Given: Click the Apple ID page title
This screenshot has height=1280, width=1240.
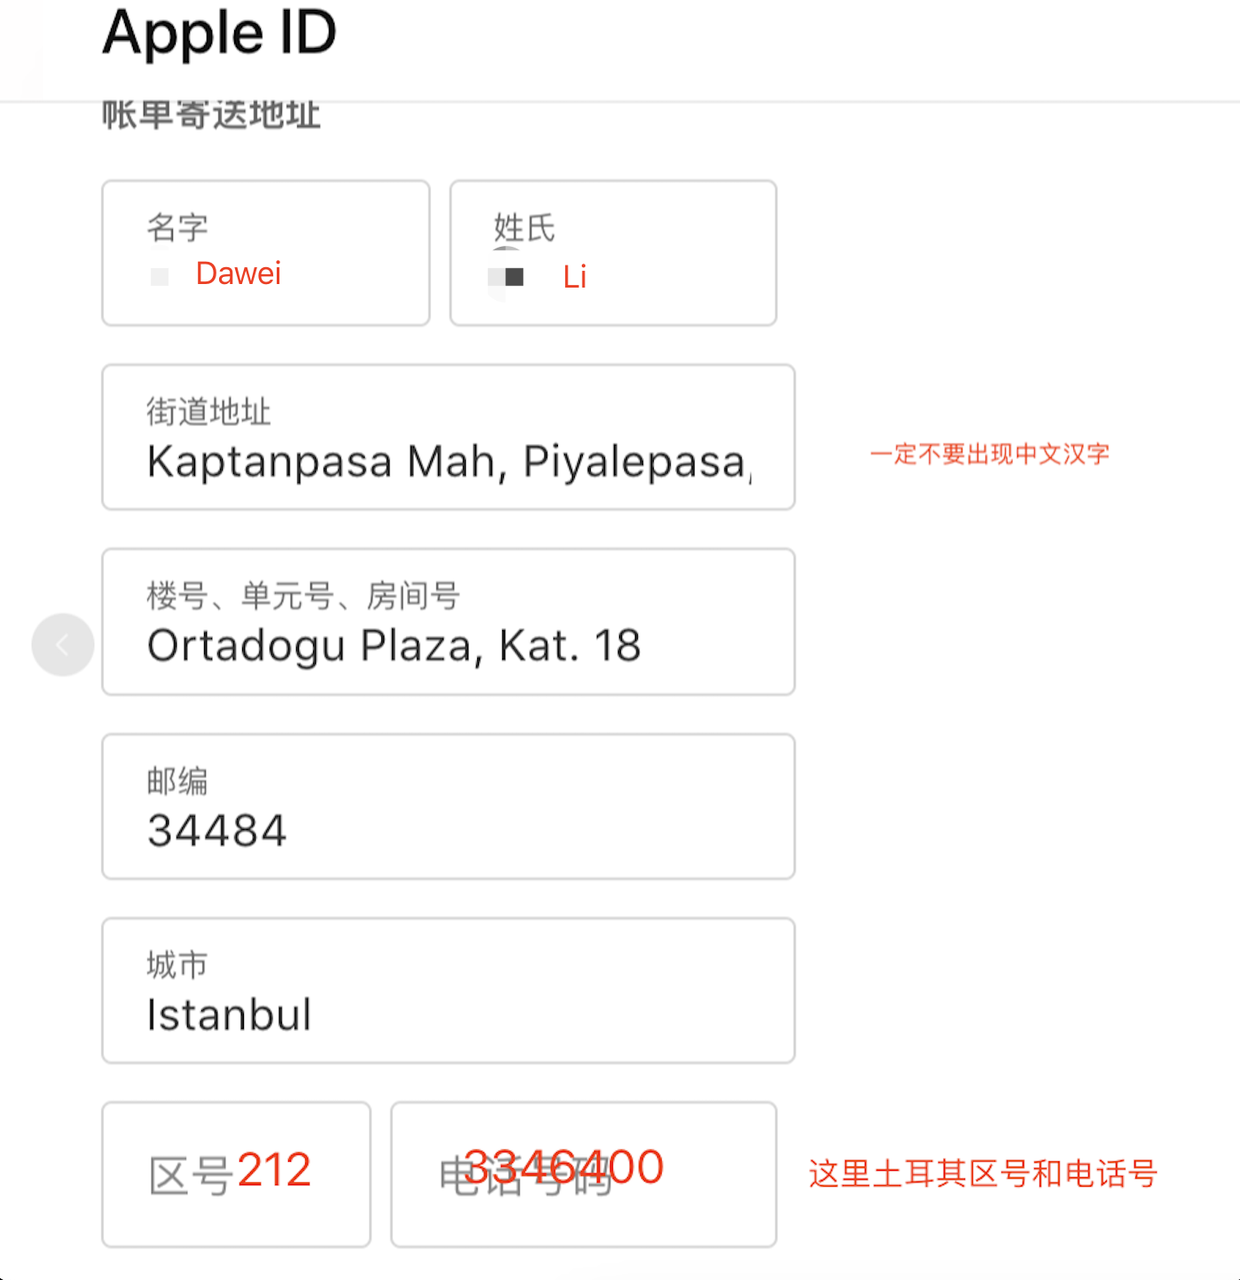Looking at the screenshot, I should (x=219, y=33).
